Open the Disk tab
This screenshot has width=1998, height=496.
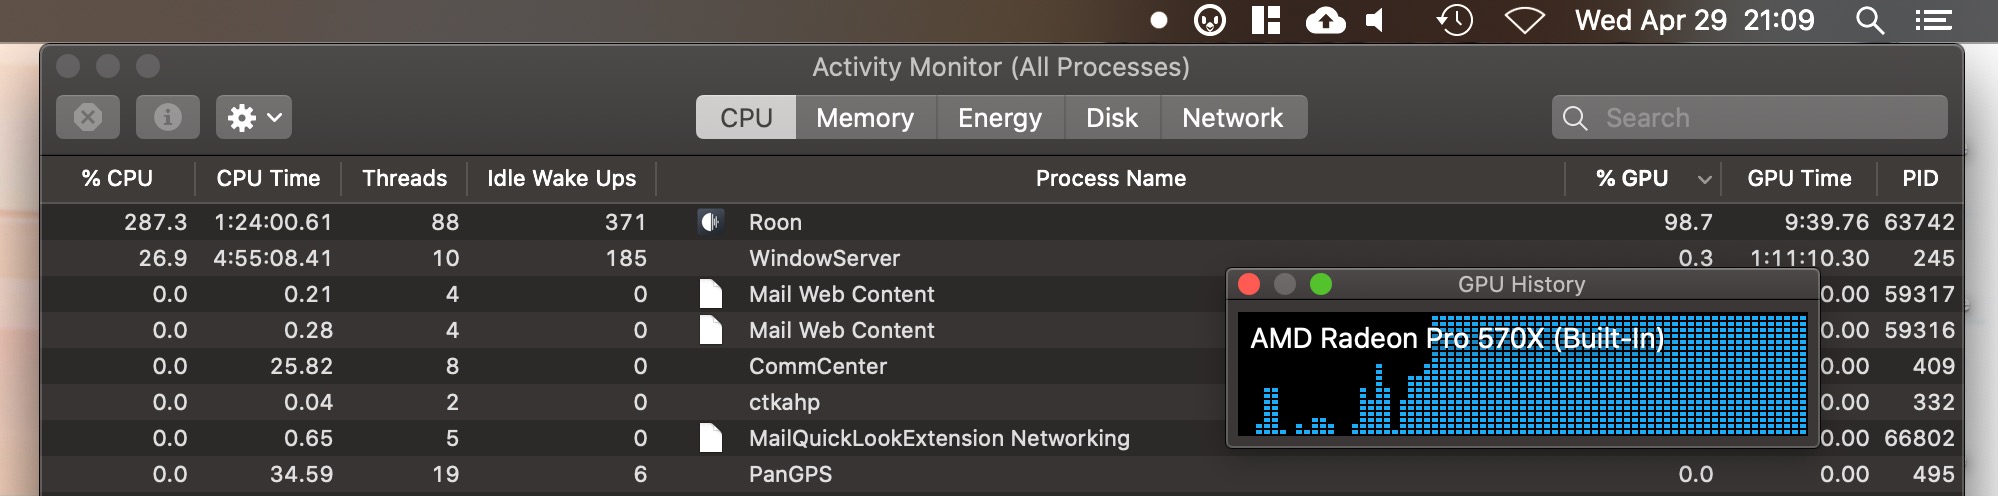pos(1112,118)
